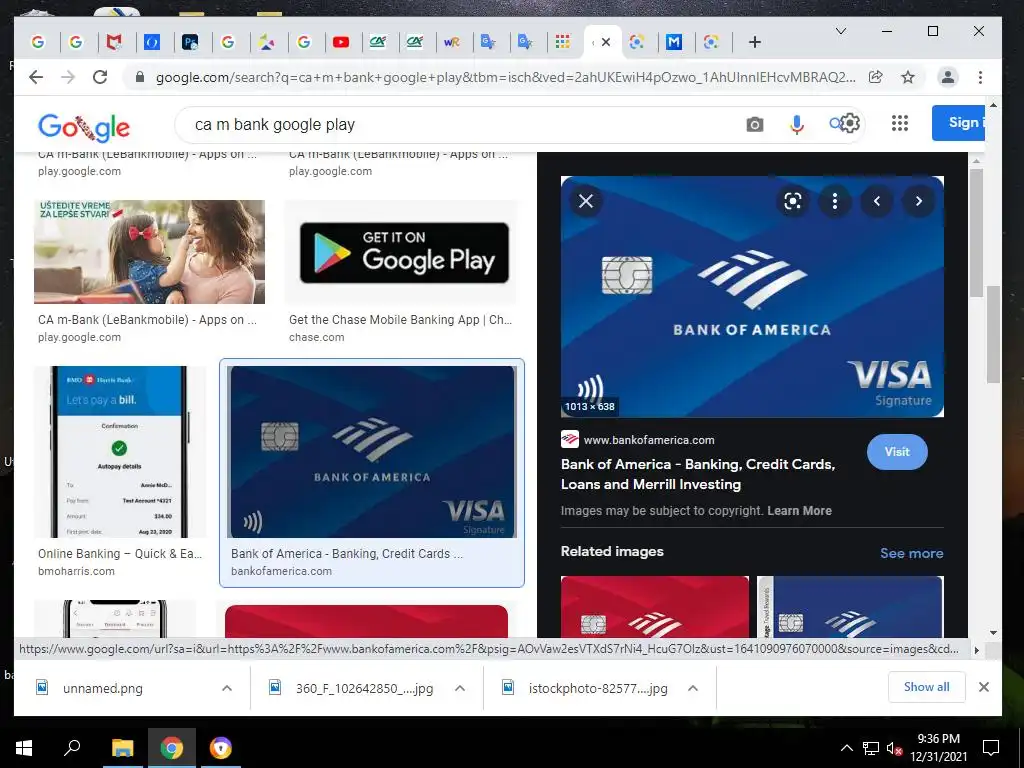
Task: Open the Google apps grid
Action: click(x=900, y=123)
